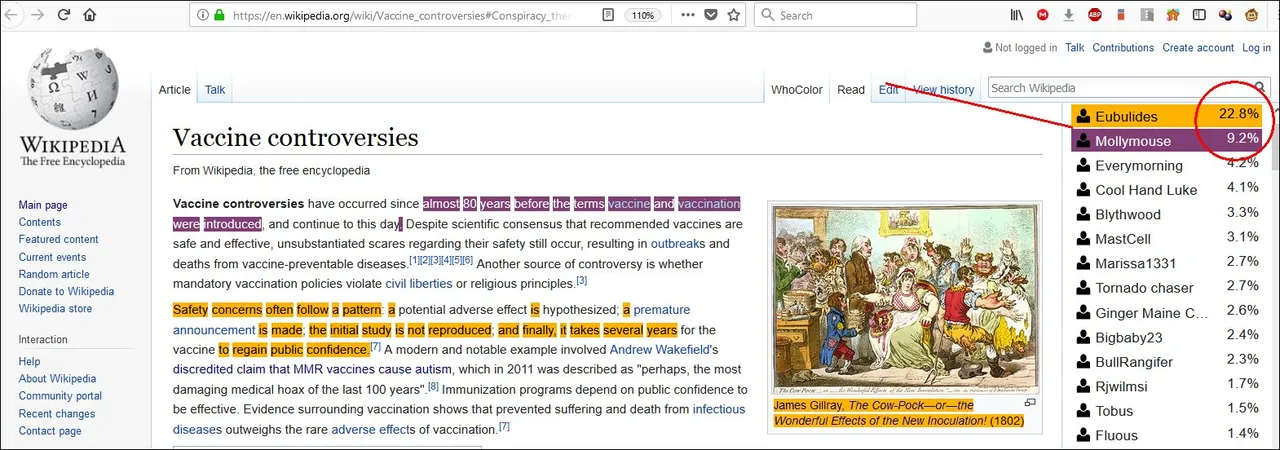Open the Cow-Pock cartoon thumbnail

[903, 299]
